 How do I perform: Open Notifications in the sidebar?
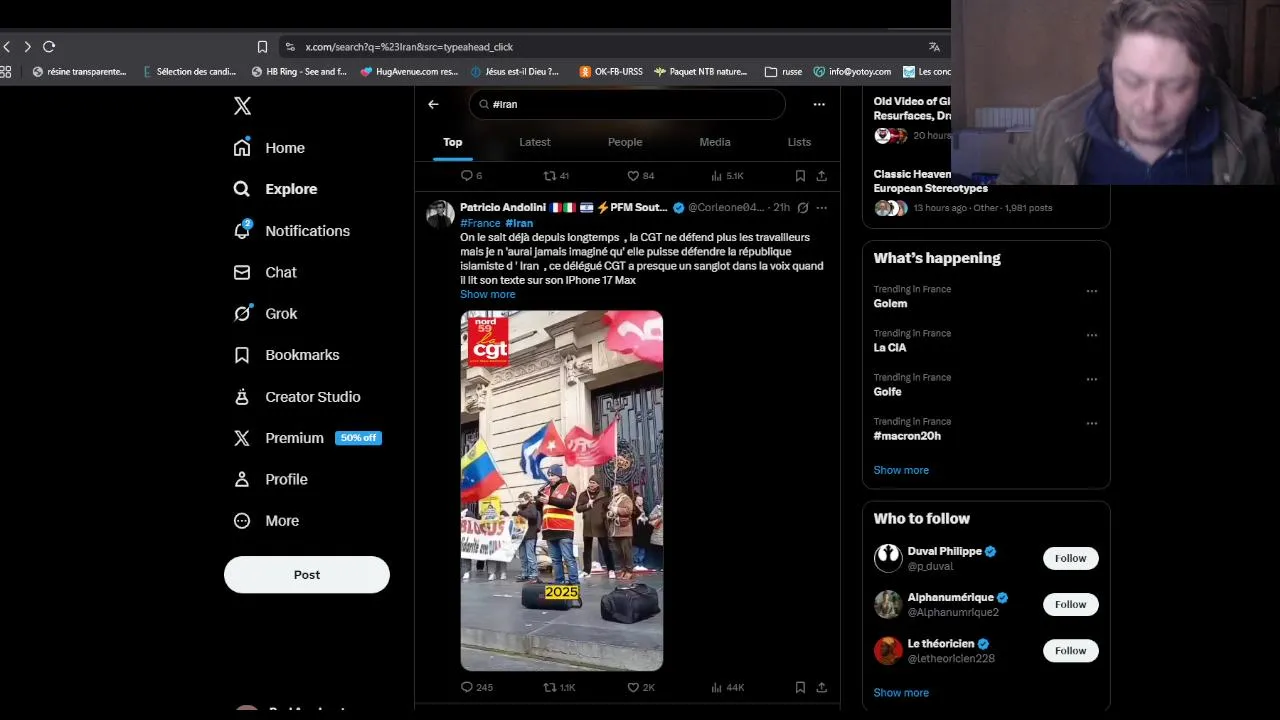tap(291, 231)
